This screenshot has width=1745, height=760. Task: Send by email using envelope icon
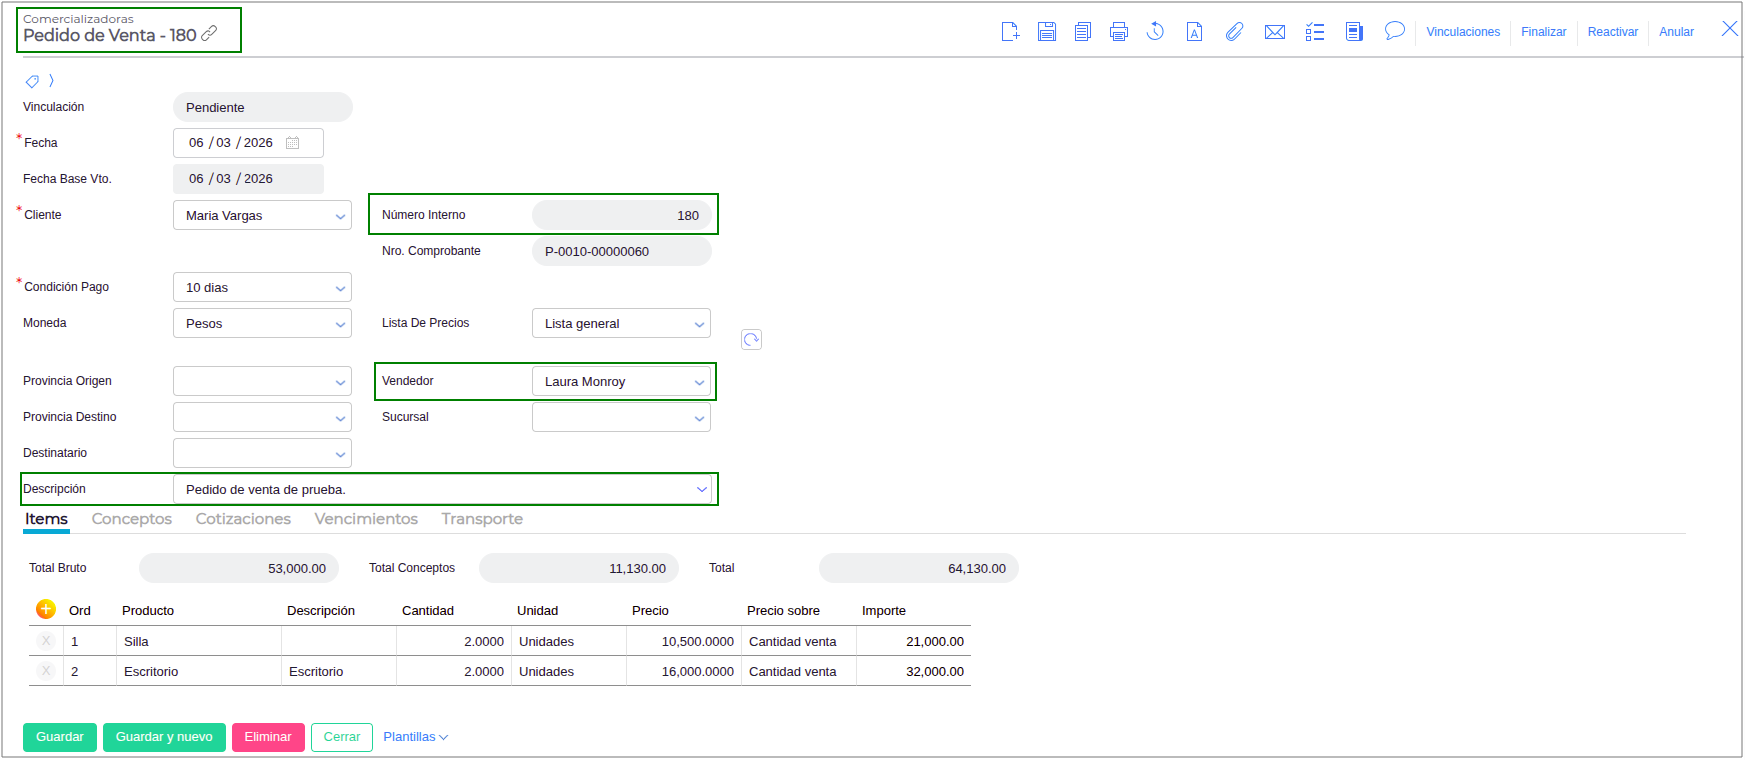(1274, 32)
